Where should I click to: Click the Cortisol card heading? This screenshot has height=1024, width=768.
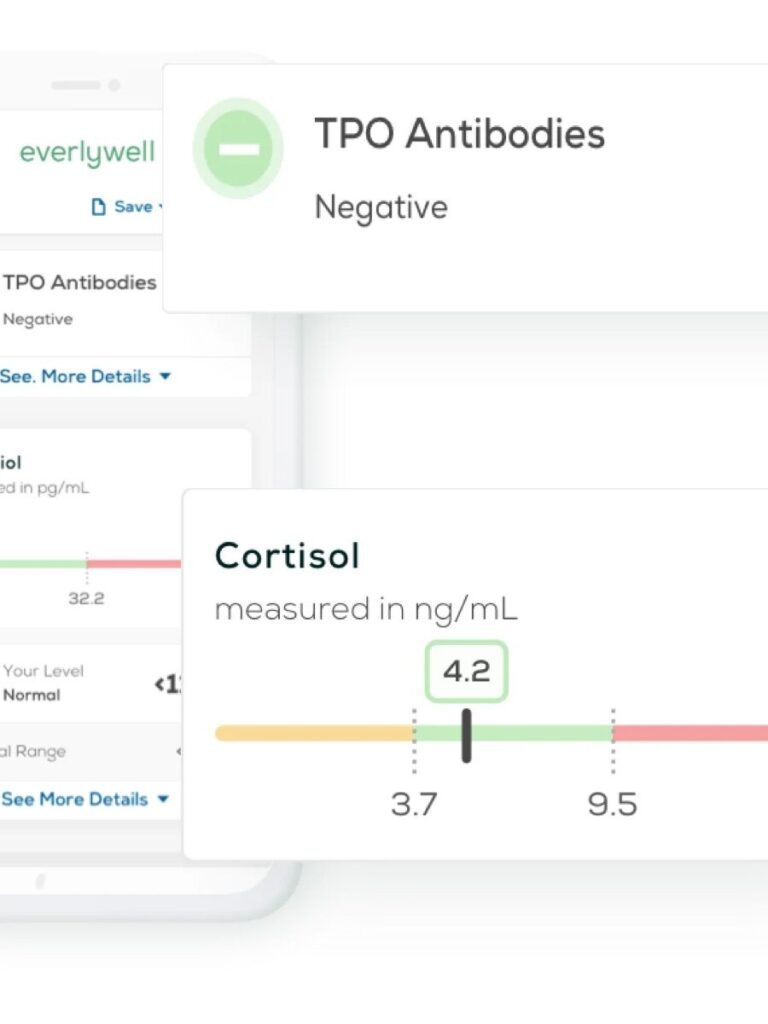coord(287,556)
